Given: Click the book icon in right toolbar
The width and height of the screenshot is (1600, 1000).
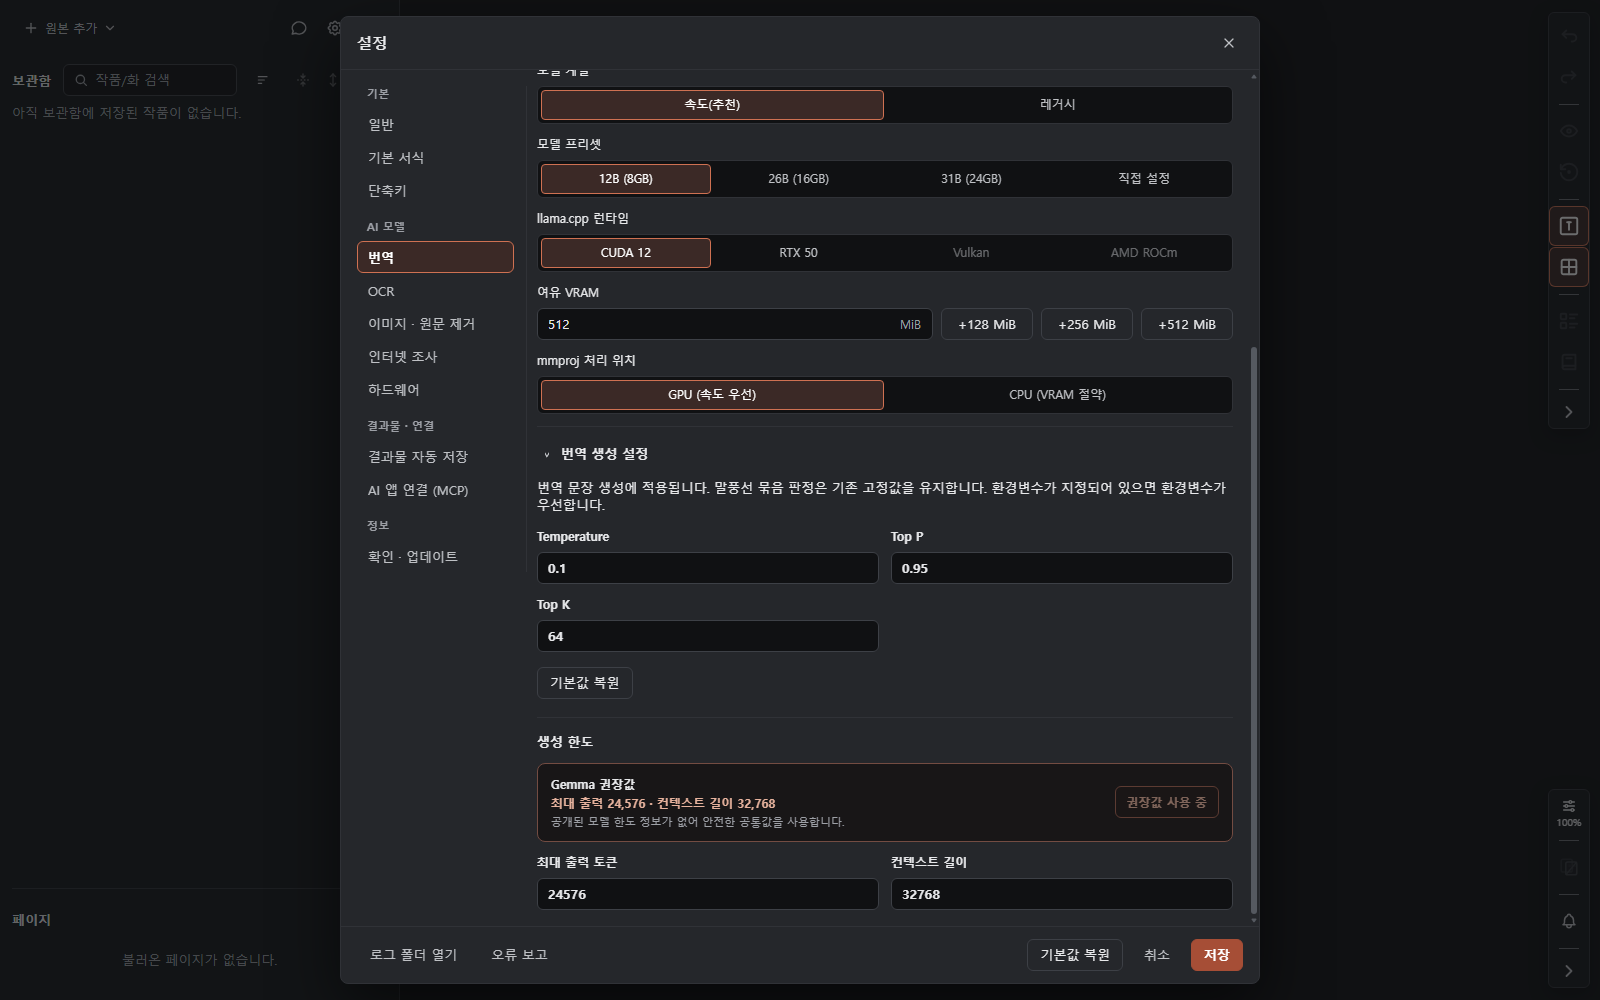Looking at the screenshot, I should [1569, 362].
